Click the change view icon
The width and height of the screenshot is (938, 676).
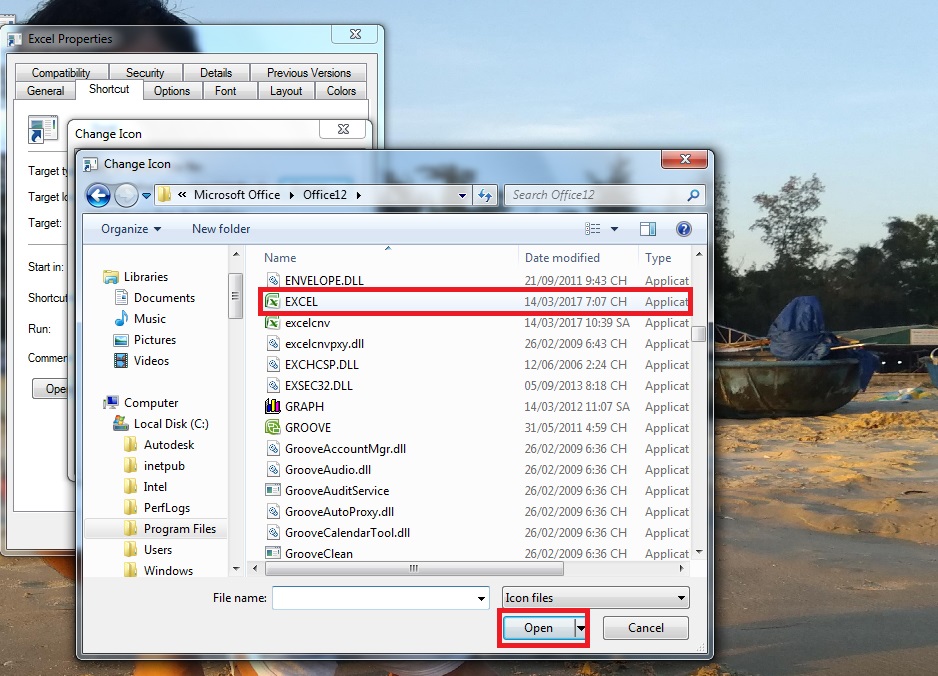(593, 229)
